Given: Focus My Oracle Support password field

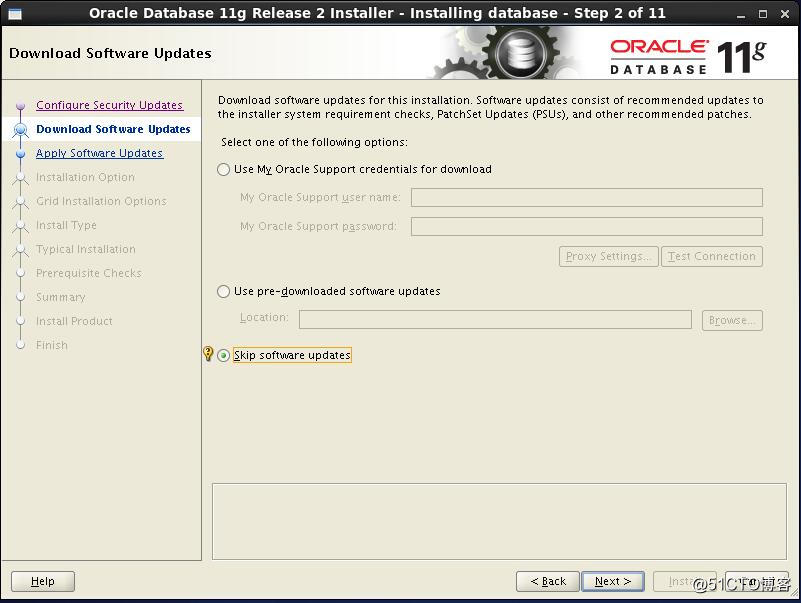Looking at the screenshot, I should 586,226.
